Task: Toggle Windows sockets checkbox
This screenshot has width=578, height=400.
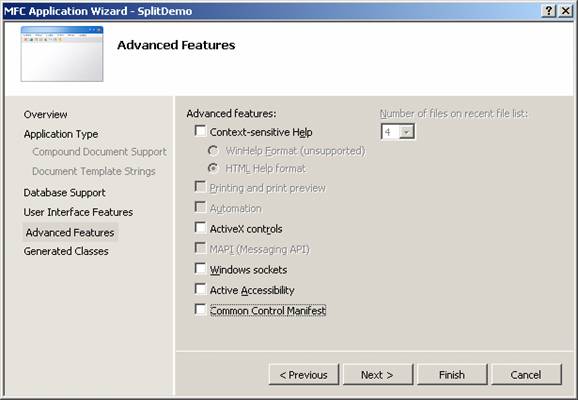Action: tap(200, 268)
